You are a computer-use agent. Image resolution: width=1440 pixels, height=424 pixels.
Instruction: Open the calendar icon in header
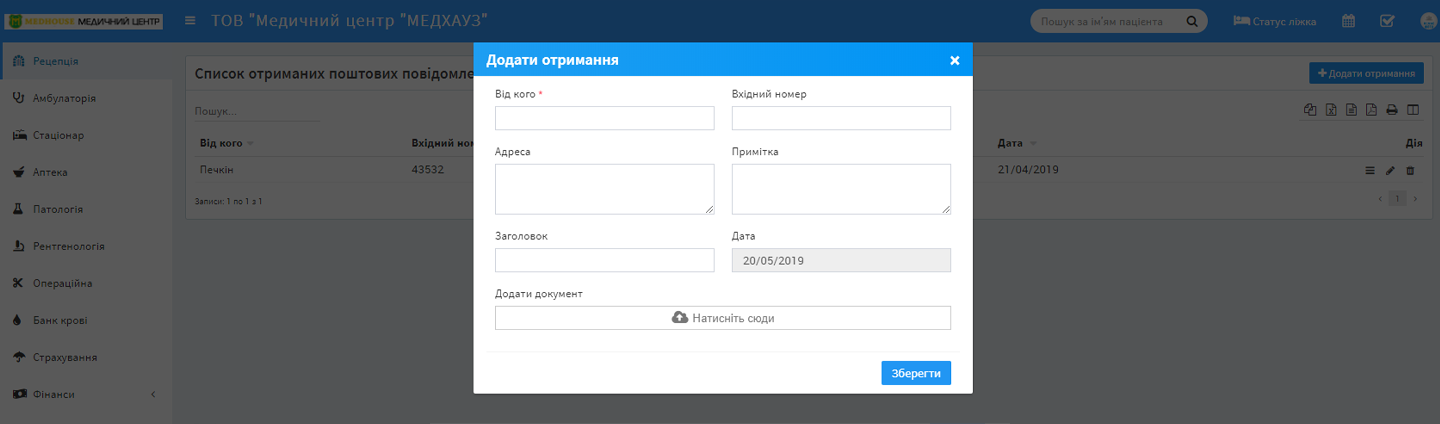1348,21
